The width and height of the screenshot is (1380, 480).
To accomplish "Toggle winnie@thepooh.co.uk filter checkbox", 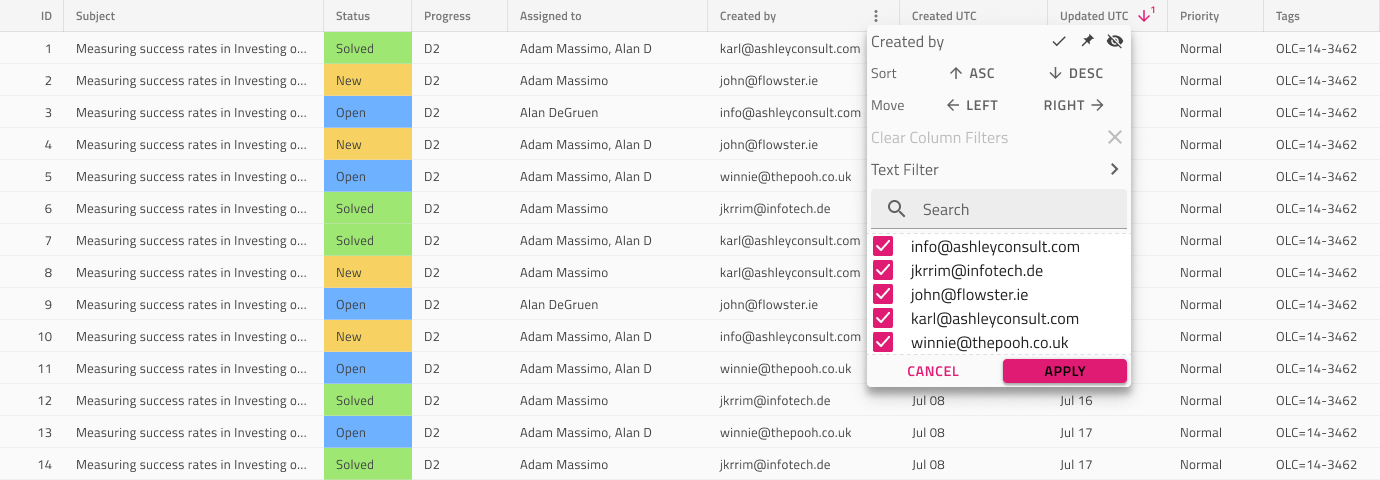I will (883, 342).
